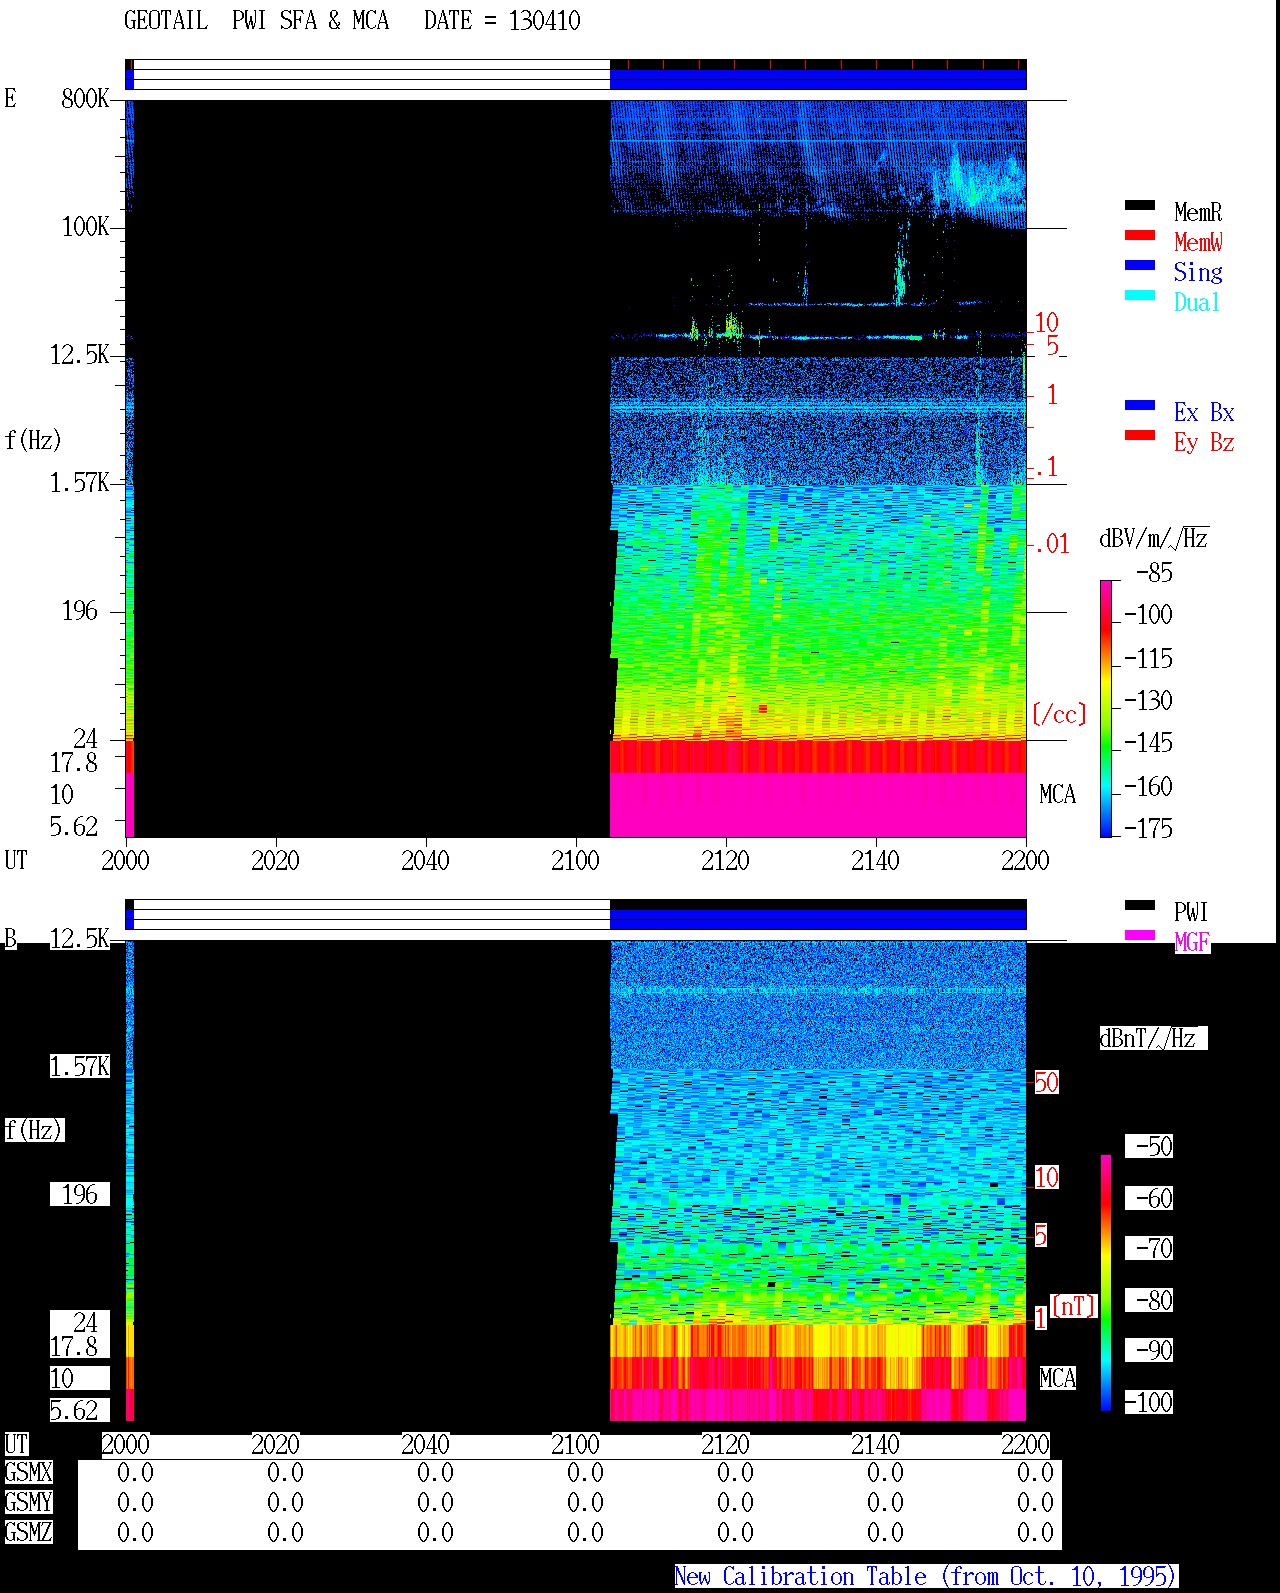Image resolution: width=1280 pixels, height=1593 pixels.
Task: Click the blue Ex Bx legend swatch
Action: point(1140,406)
